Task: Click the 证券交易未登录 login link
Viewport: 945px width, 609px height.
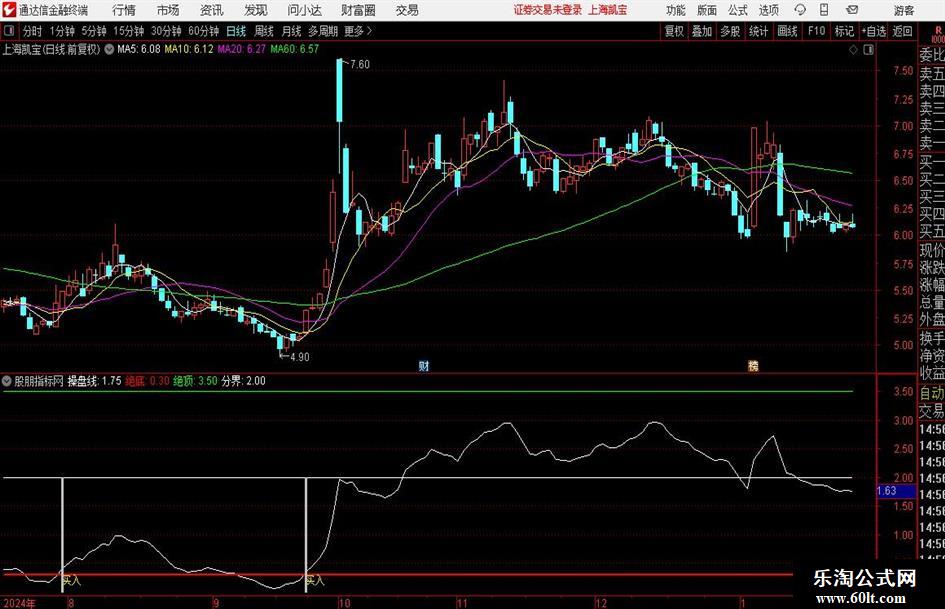Action: 548,10
